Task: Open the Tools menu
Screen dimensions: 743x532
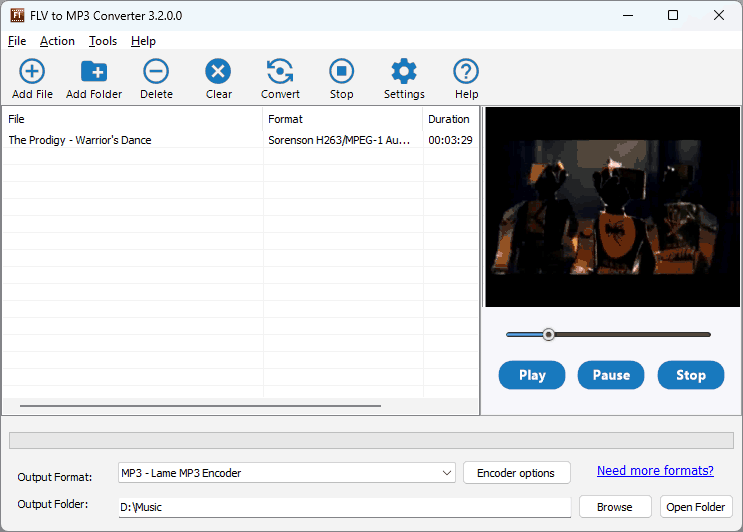Action: tap(103, 41)
